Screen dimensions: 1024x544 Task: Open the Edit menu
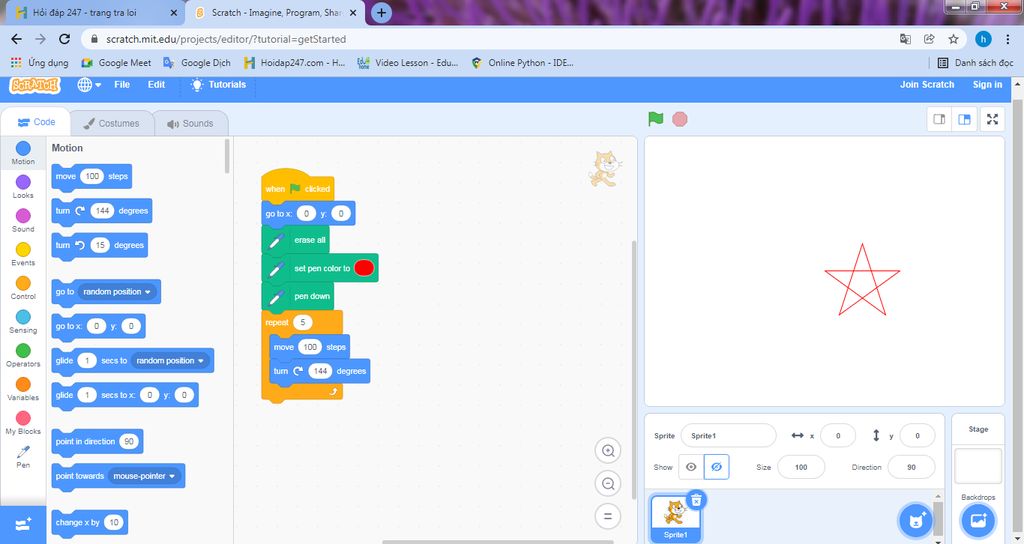pos(156,85)
